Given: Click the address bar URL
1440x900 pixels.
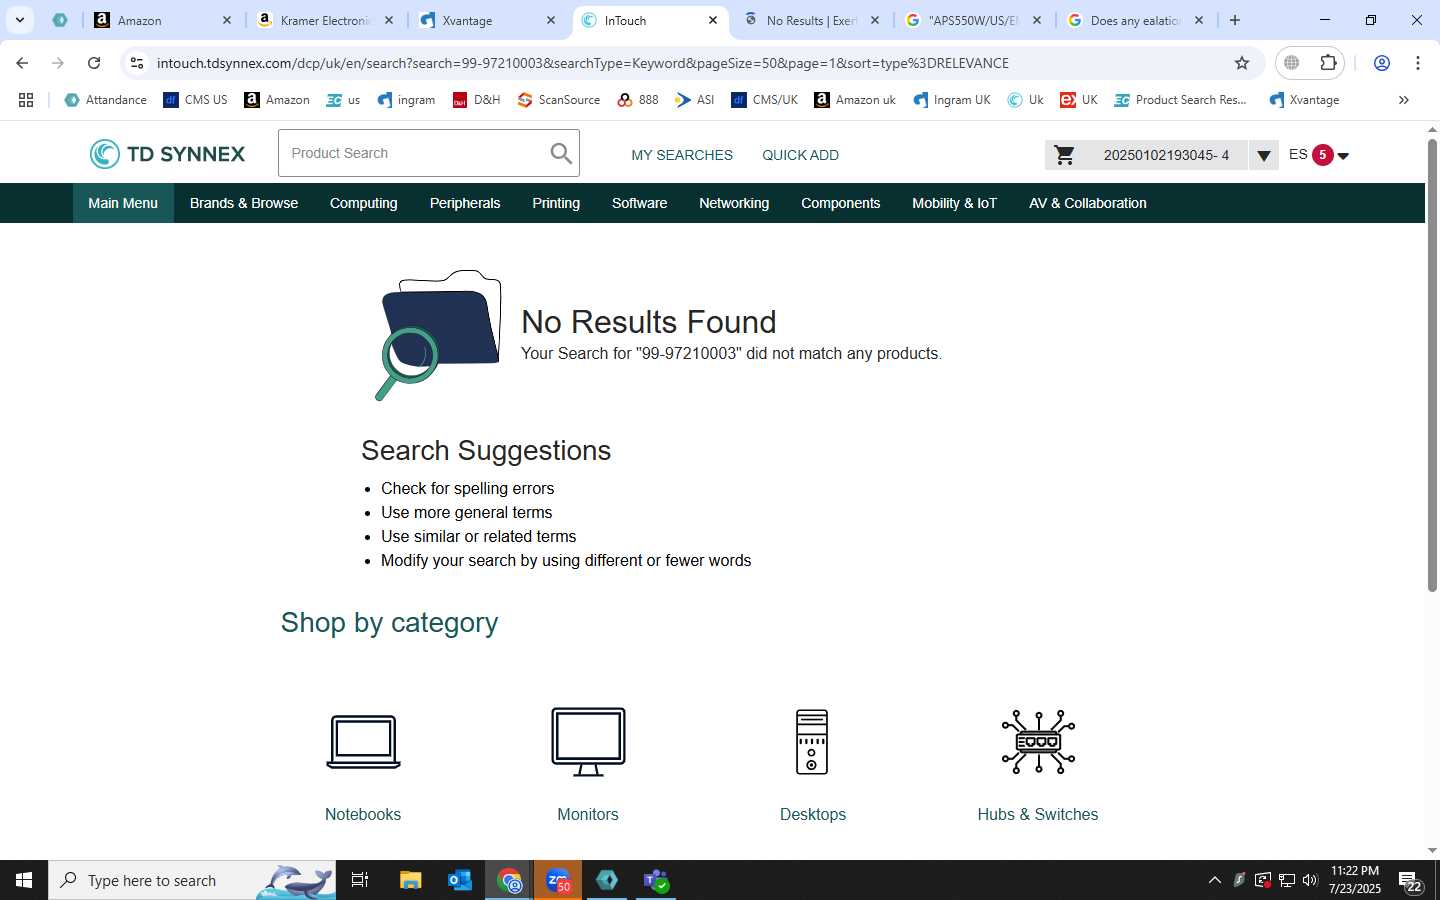Looking at the screenshot, I should [582, 63].
